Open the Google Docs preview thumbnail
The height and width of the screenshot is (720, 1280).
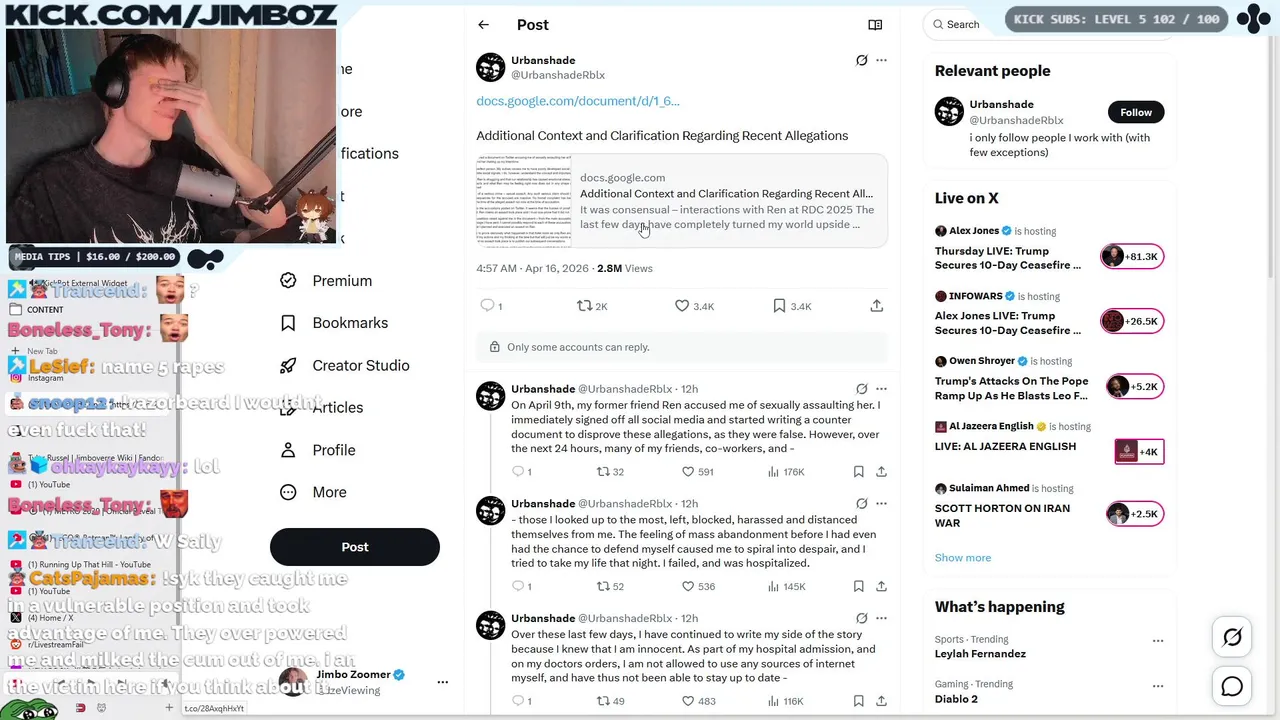click(523, 200)
